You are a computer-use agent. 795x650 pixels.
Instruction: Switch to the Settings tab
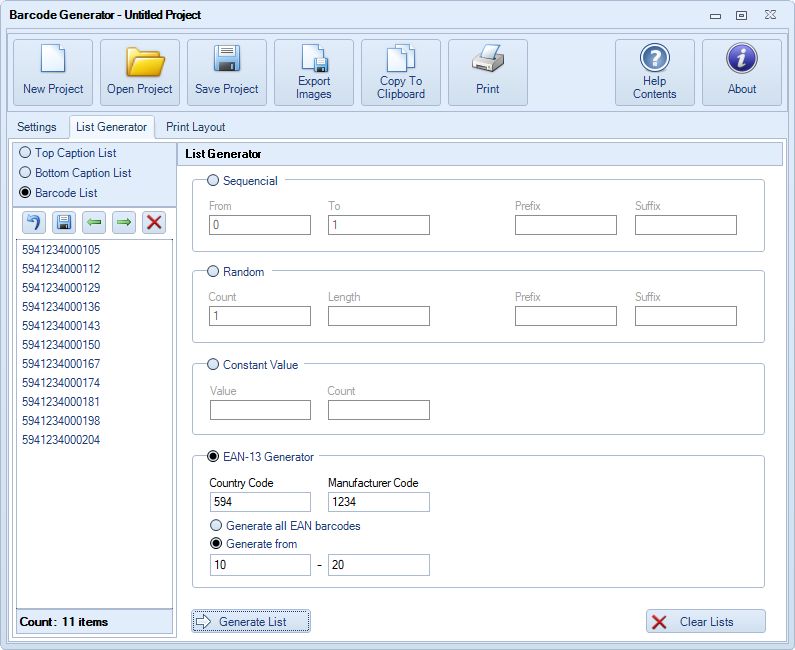37,127
